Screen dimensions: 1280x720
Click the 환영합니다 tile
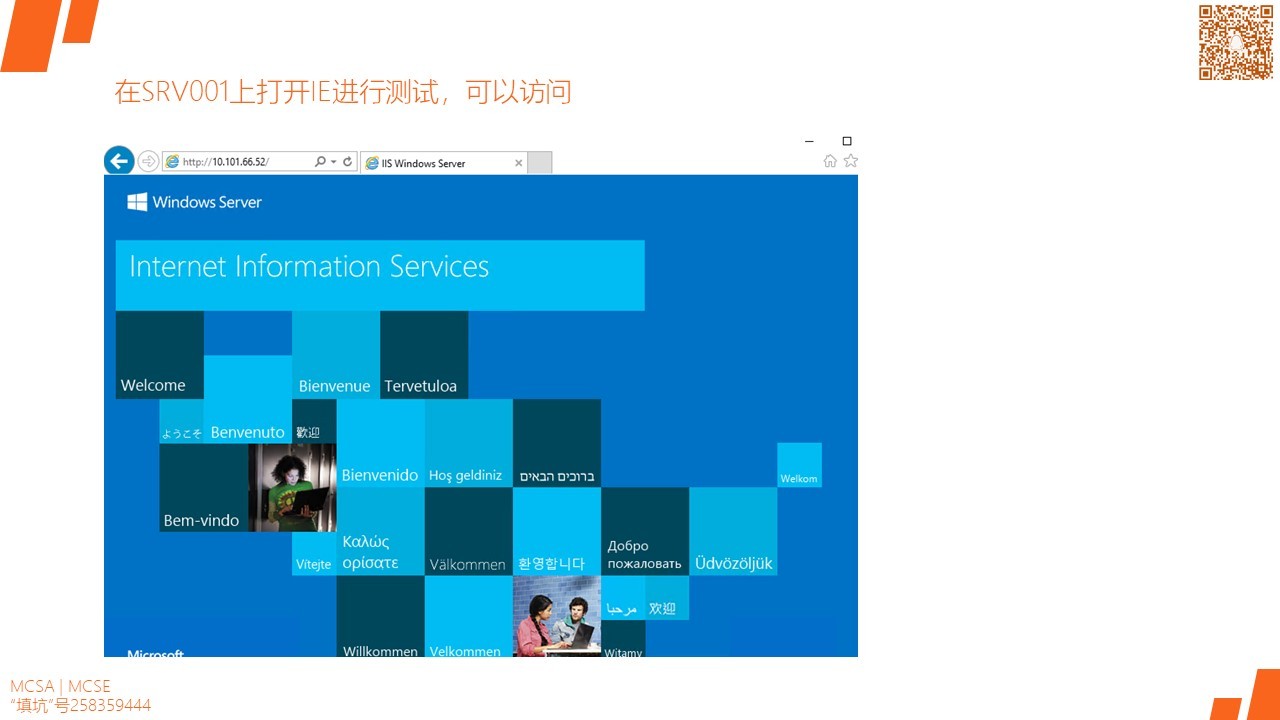pos(557,532)
